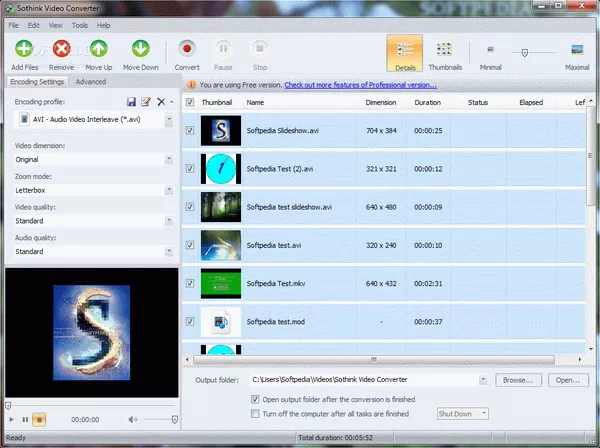This screenshot has height=448, width=600.
Task: Open the Tools menu
Action: [80, 25]
